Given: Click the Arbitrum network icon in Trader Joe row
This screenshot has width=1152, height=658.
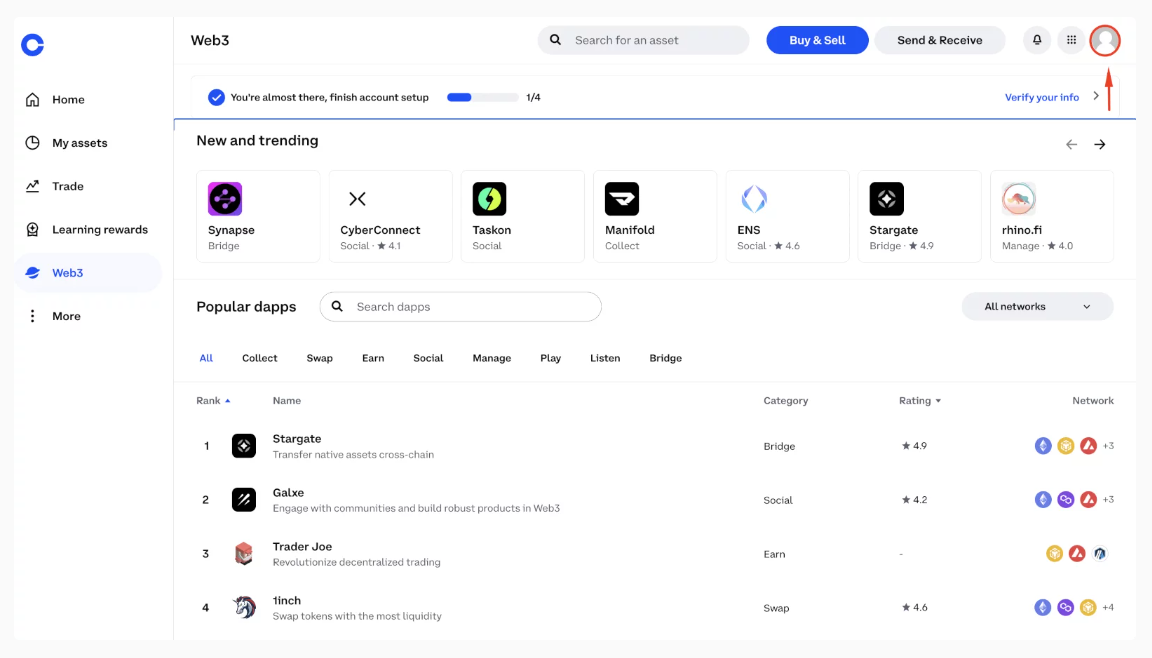Looking at the screenshot, I should 1100,553.
